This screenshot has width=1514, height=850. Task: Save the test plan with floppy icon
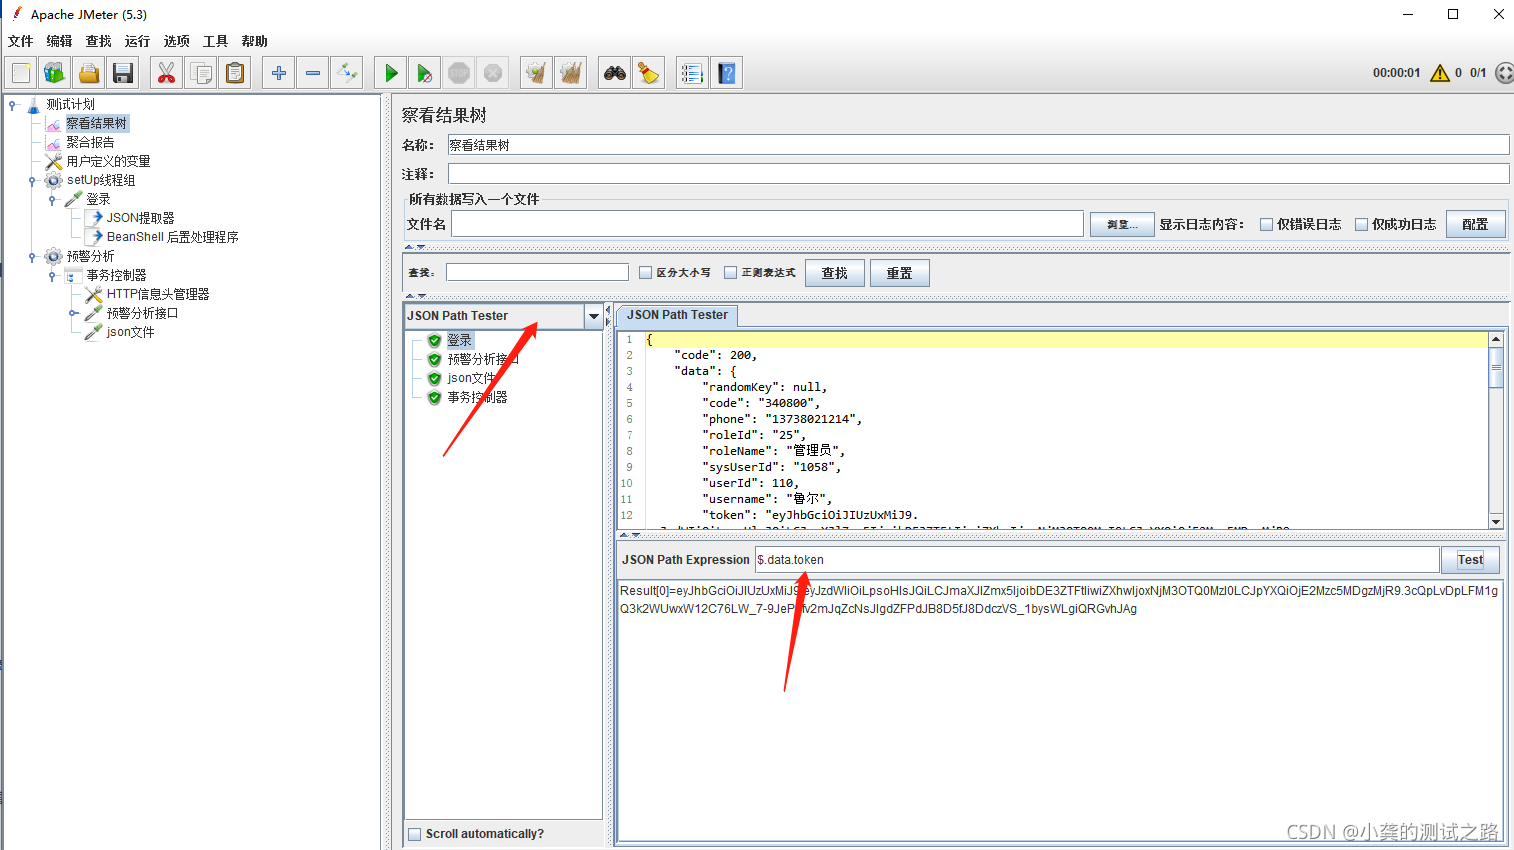pos(123,73)
